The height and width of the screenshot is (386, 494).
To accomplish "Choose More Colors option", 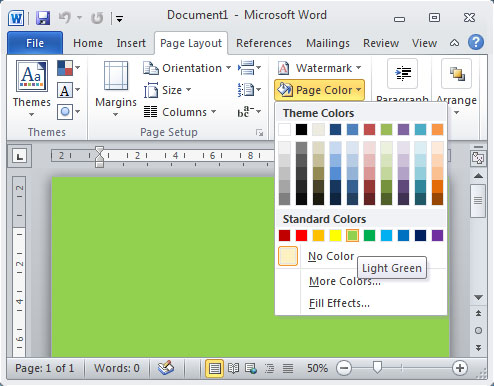I will pos(345,281).
